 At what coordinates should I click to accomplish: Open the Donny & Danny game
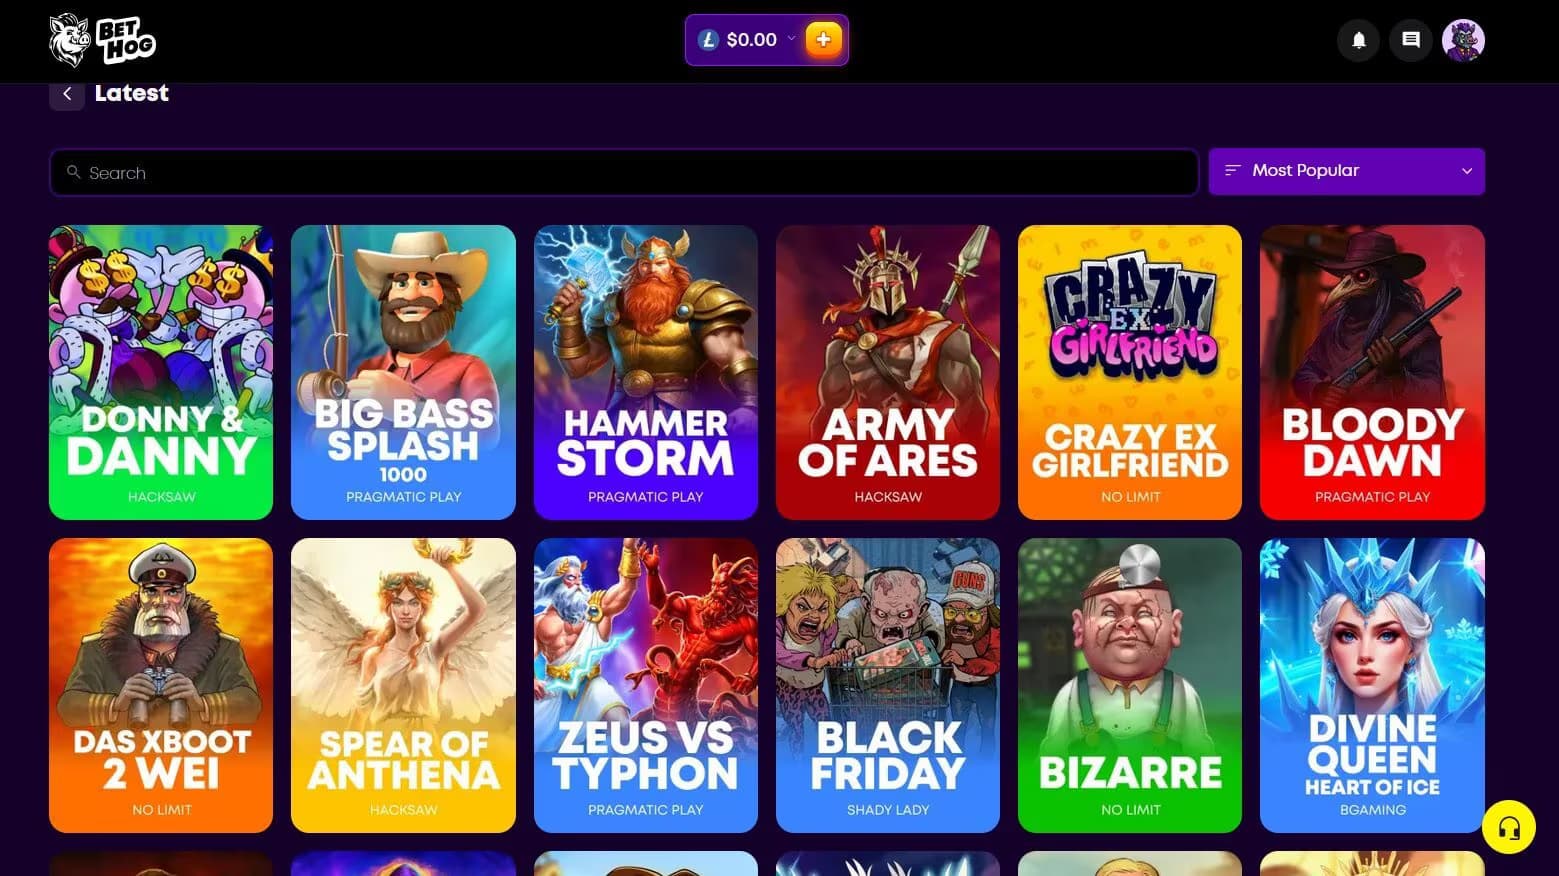tap(161, 372)
